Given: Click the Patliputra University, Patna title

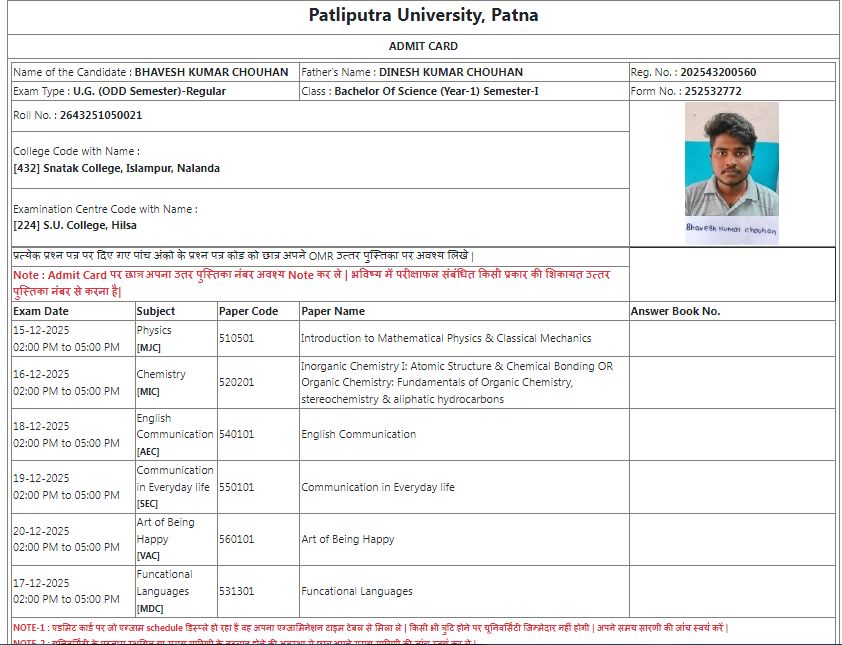Looking at the screenshot, I should pos(423,16).
